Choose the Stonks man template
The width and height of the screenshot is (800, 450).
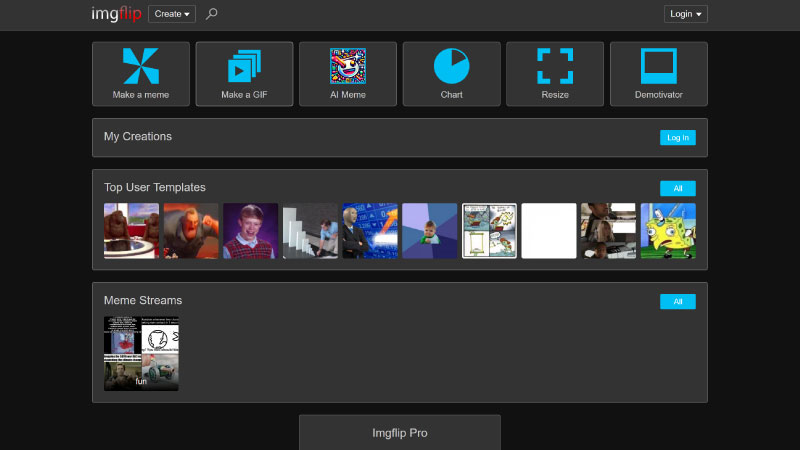pos(370,231)
